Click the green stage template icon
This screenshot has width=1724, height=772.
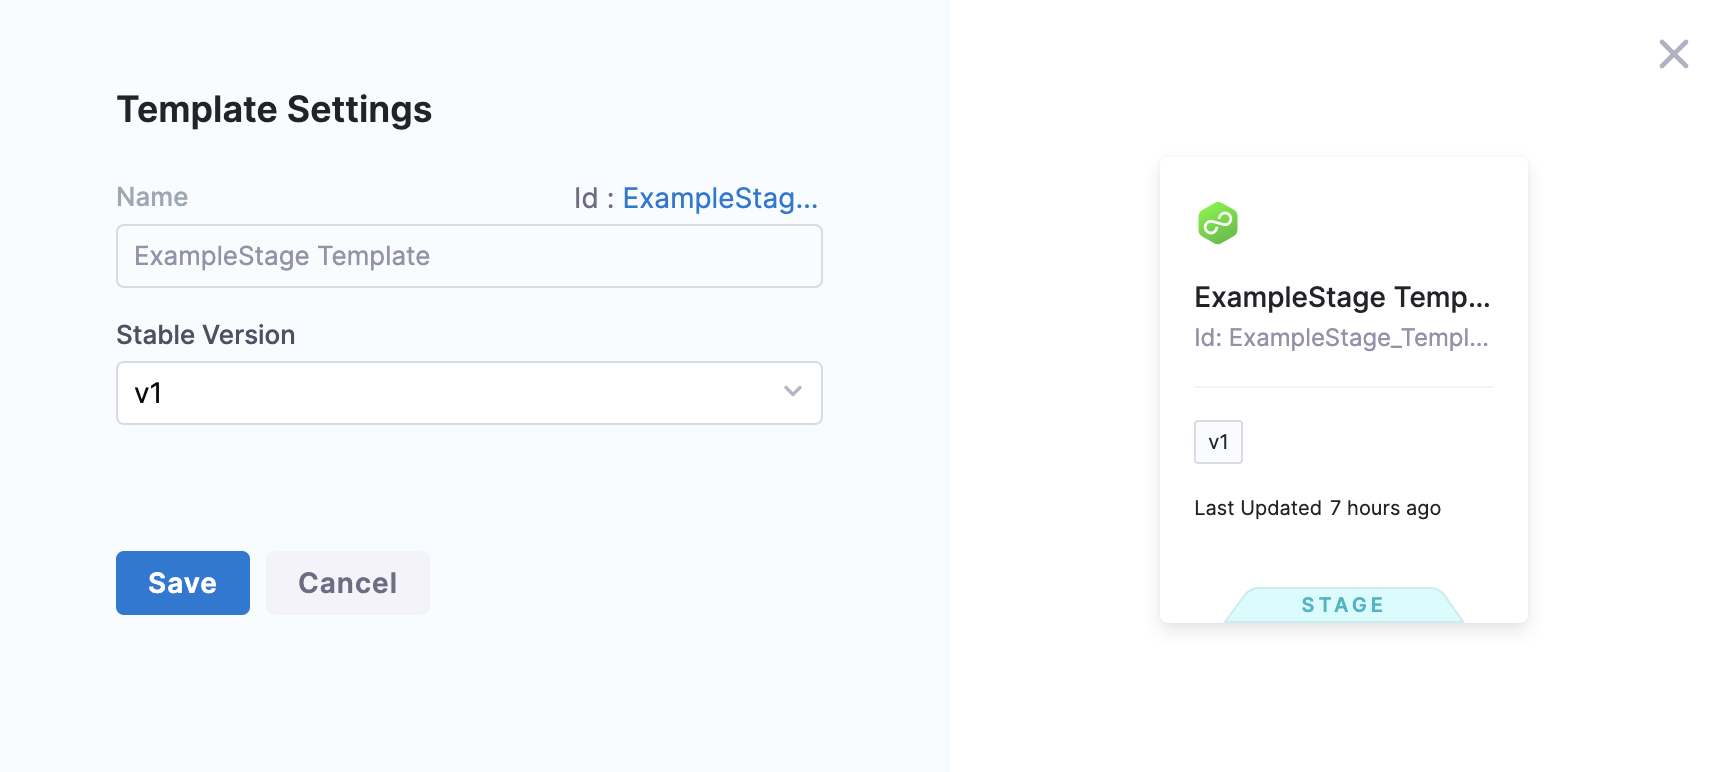point(1218,223)
